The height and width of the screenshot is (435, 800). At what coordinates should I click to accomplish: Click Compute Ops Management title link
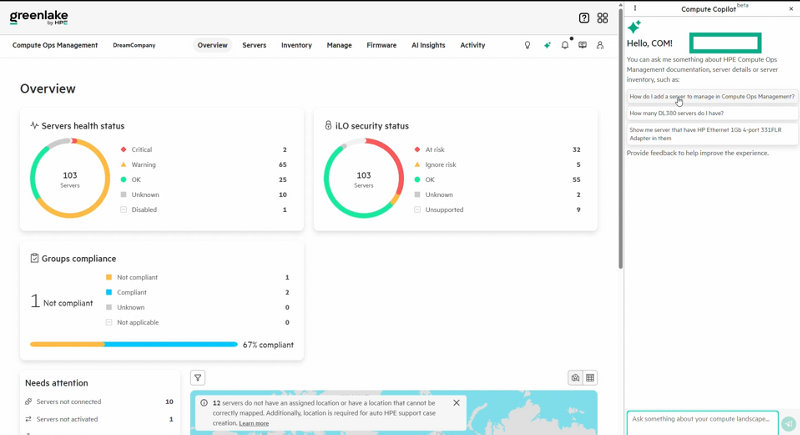55,45
